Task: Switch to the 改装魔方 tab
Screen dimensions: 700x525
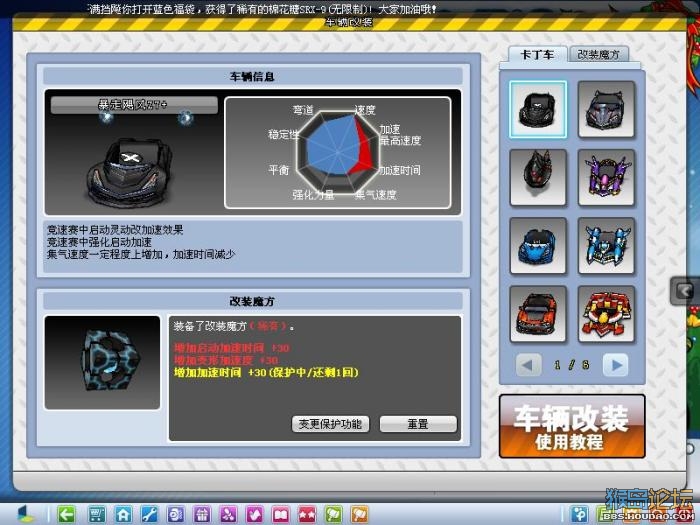Action: point(599,54)
